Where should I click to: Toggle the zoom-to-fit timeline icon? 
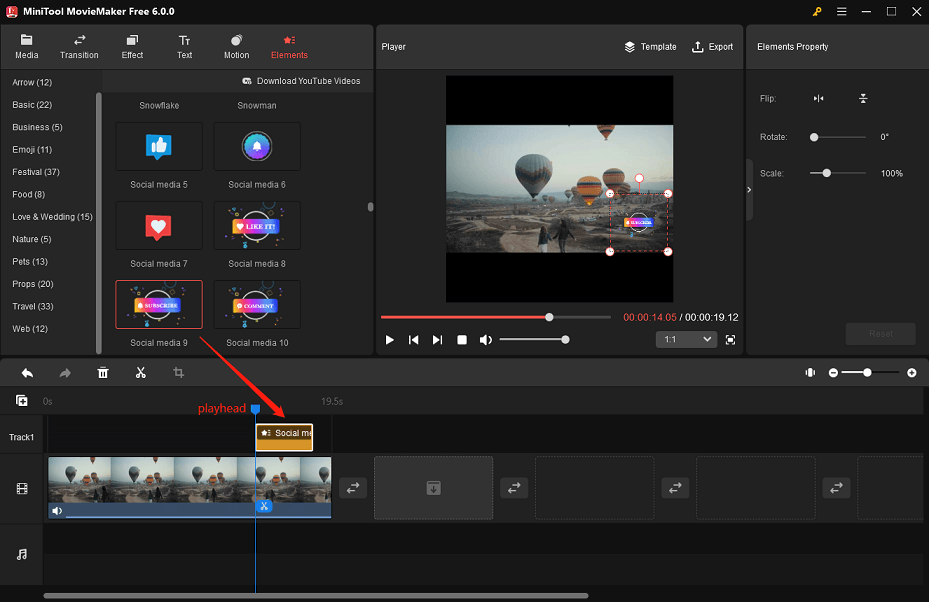(810, 372)
